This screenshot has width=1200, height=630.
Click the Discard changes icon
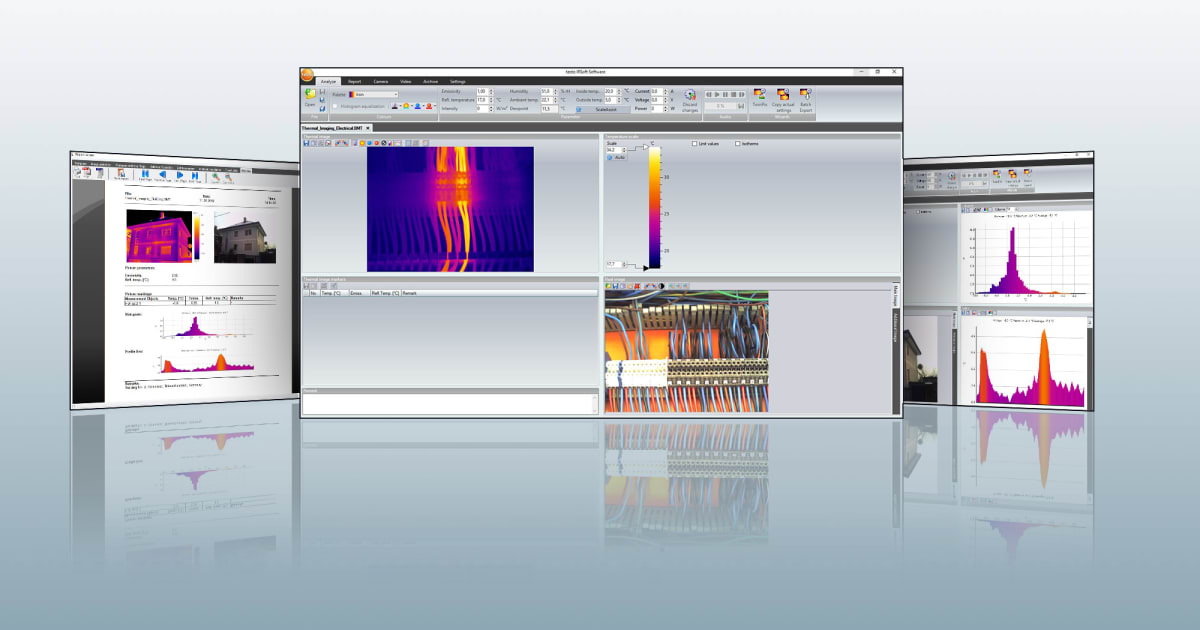click(x=690, y=97)
